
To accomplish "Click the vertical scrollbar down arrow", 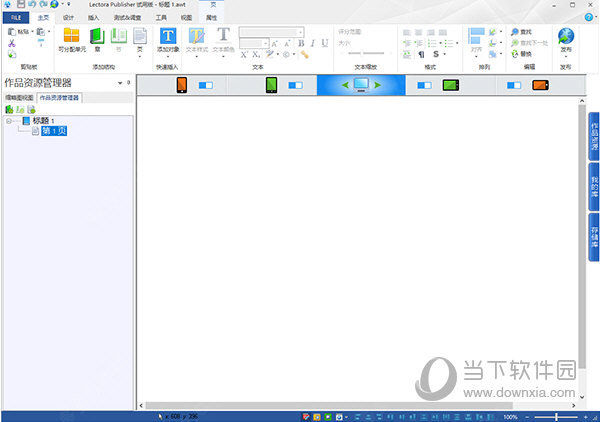I will (582, 397).
